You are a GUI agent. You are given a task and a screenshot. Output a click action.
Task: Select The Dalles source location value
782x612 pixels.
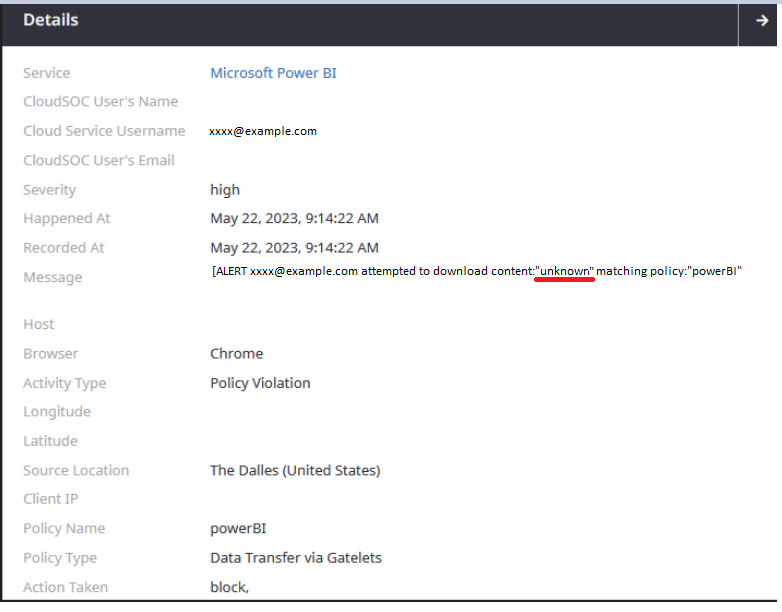295,471
